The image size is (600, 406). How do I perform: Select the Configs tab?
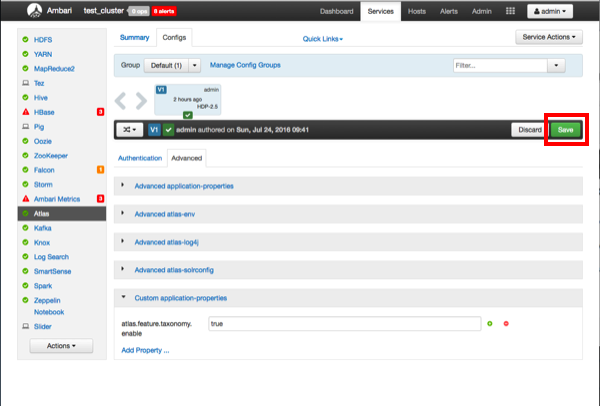point(174,38)
